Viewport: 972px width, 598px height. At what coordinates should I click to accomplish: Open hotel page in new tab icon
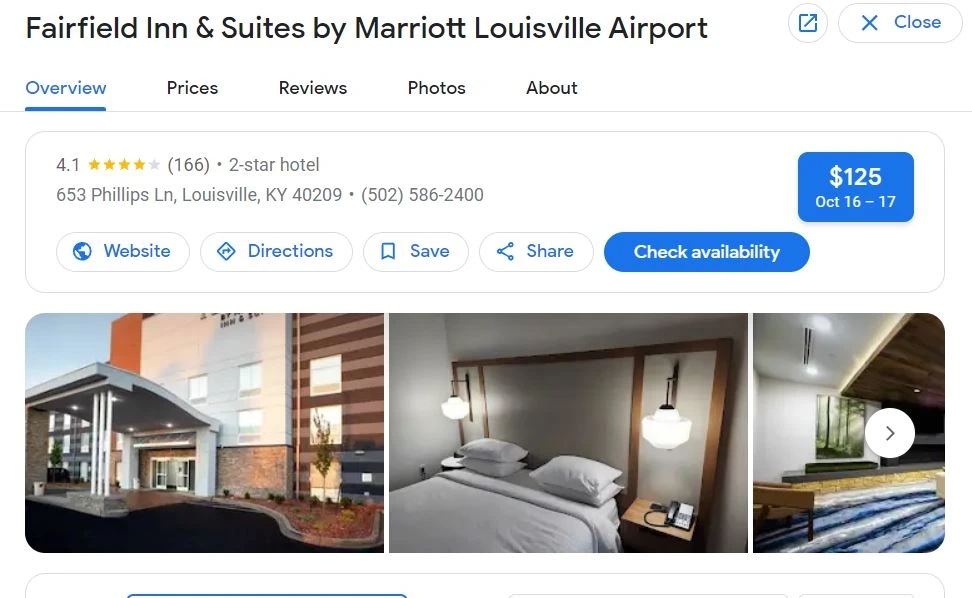[x=807, y=23]
